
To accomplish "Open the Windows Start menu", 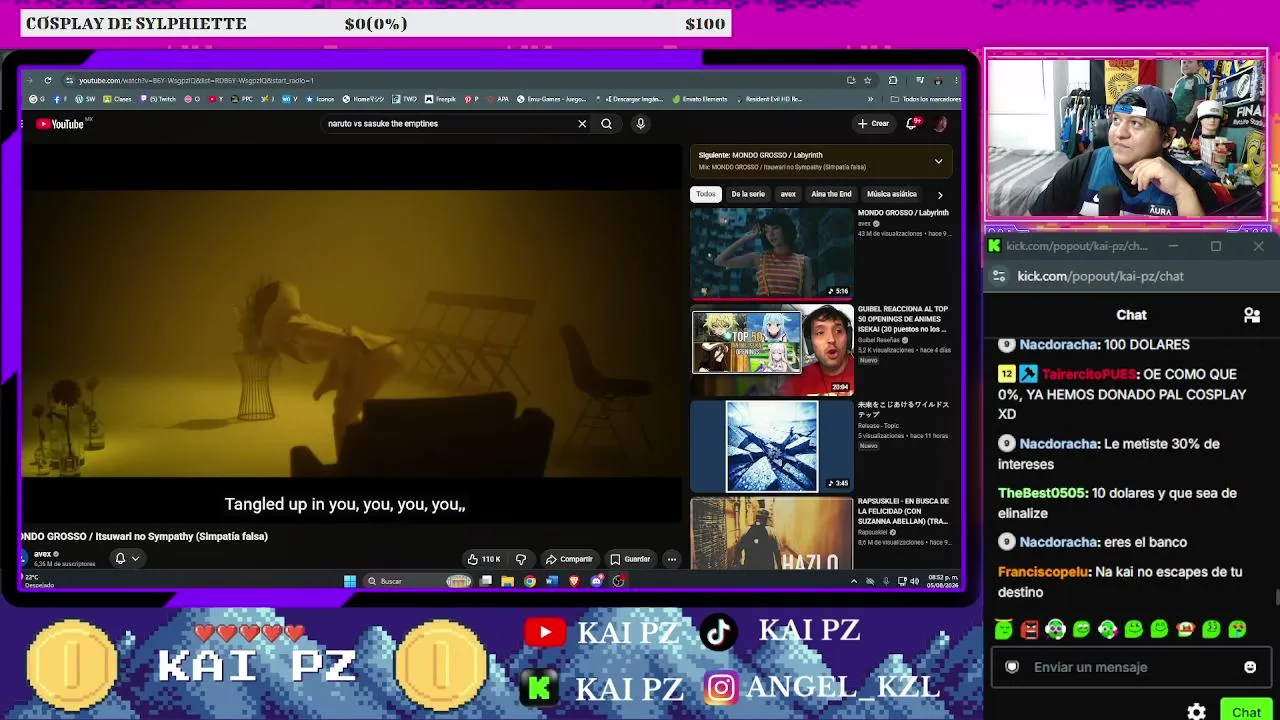I will [350, 581].
